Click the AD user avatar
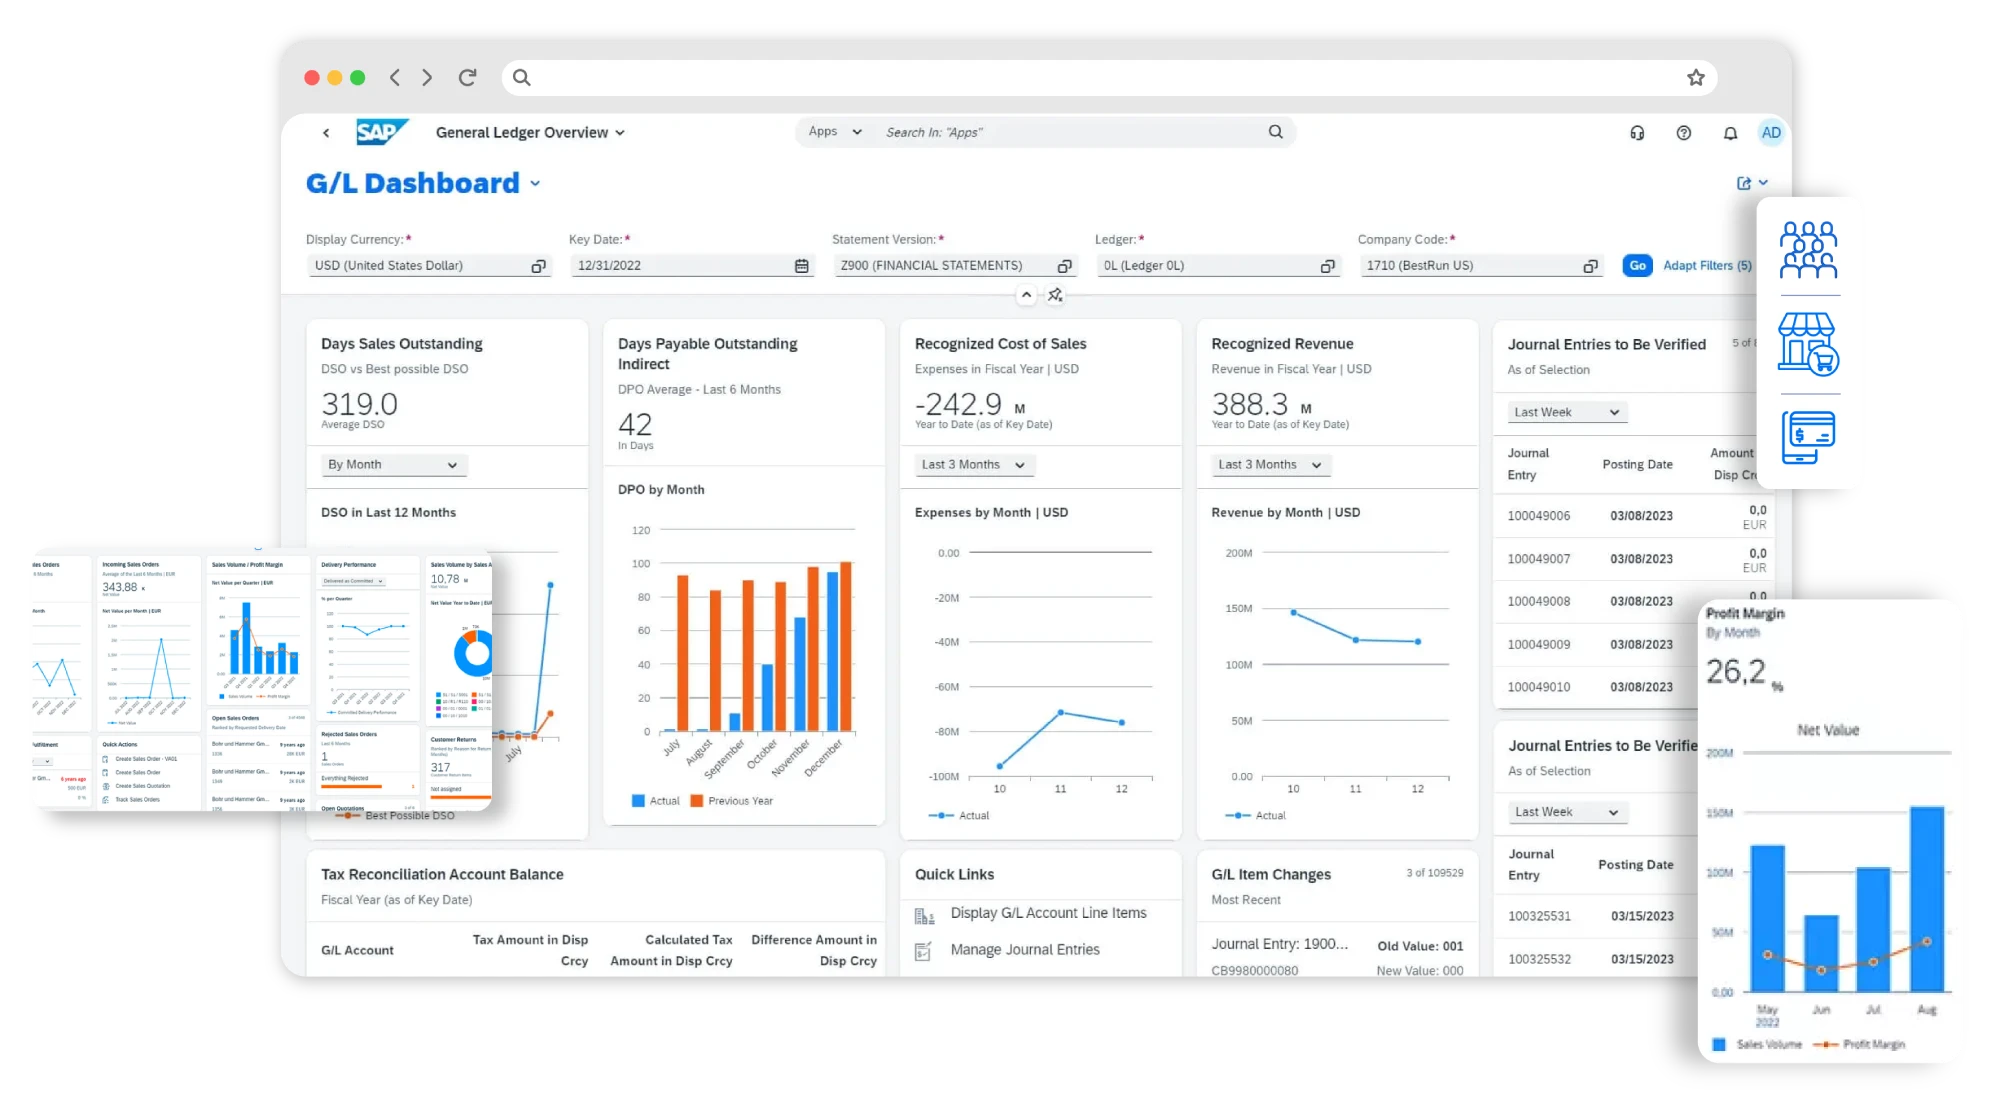This screenshot has height=1108, width=2000. tap(1771, 133)
